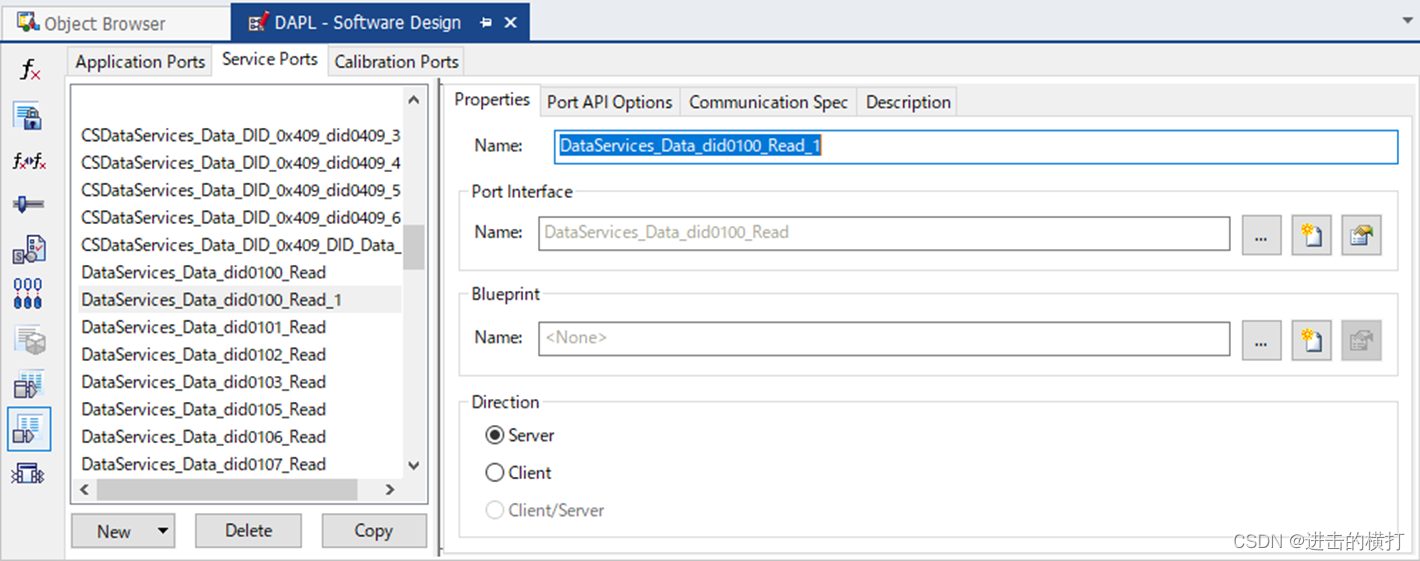This screenshot has height=561, width=1420.
Task: Browse port interface with ellipsis button
Action: (x=1261, y=236)
